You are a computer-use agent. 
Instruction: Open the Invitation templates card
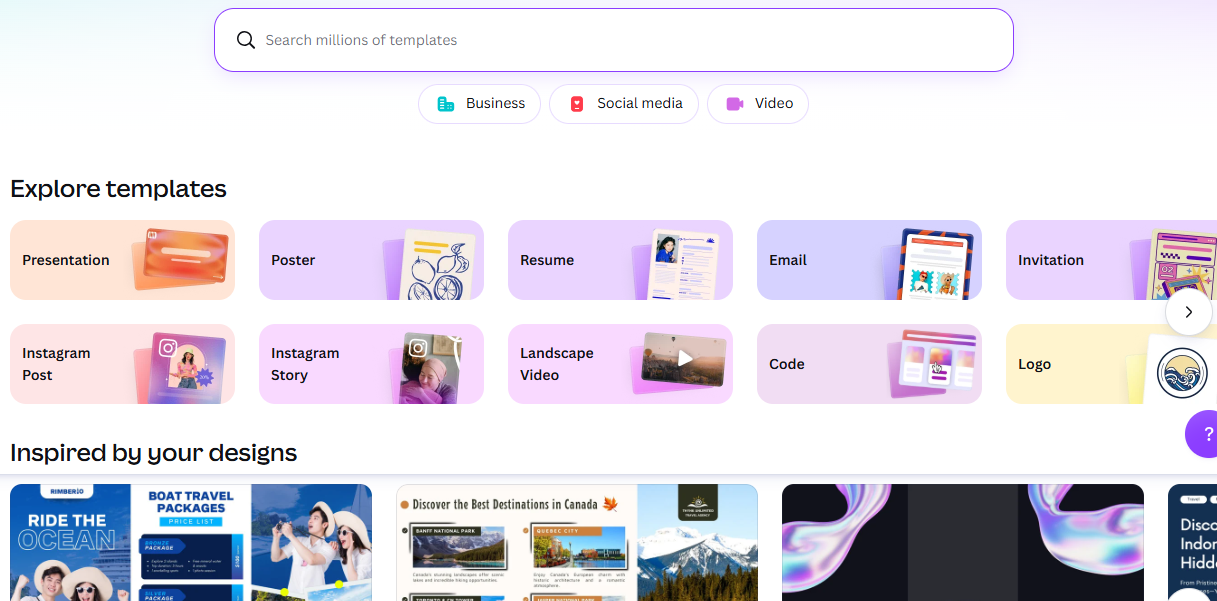tap(1111, 260)
